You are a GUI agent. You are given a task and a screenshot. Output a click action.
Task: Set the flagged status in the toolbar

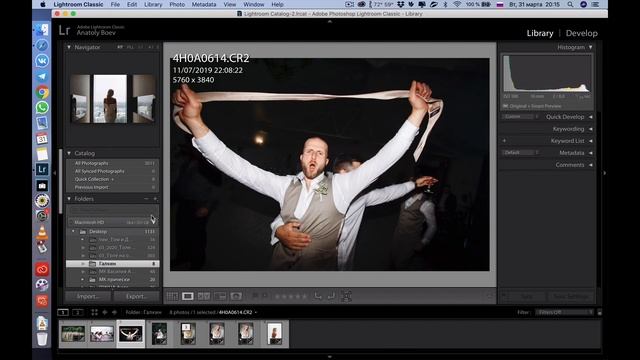coord(255,296)
